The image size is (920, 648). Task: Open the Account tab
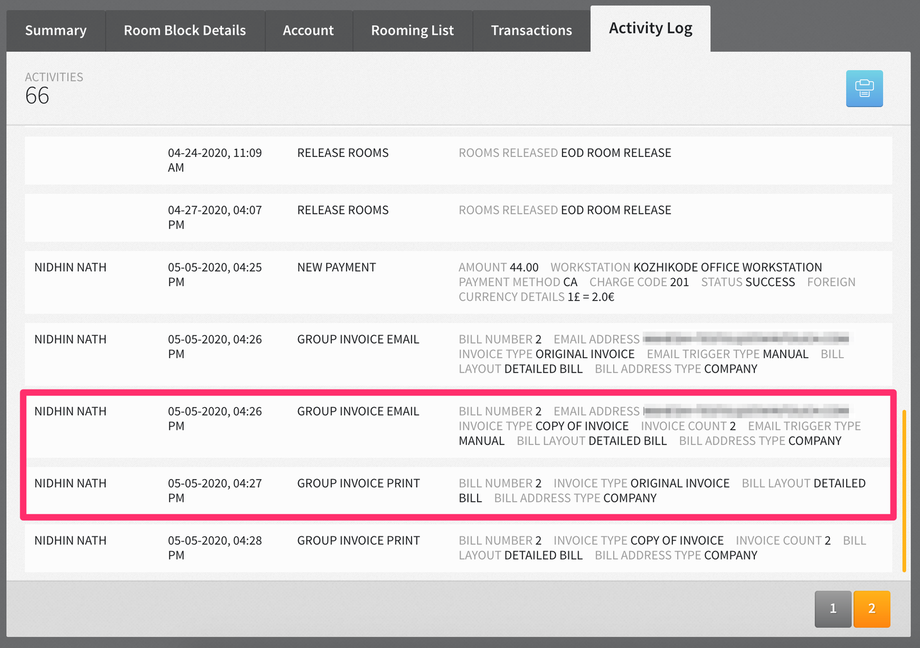308,31
